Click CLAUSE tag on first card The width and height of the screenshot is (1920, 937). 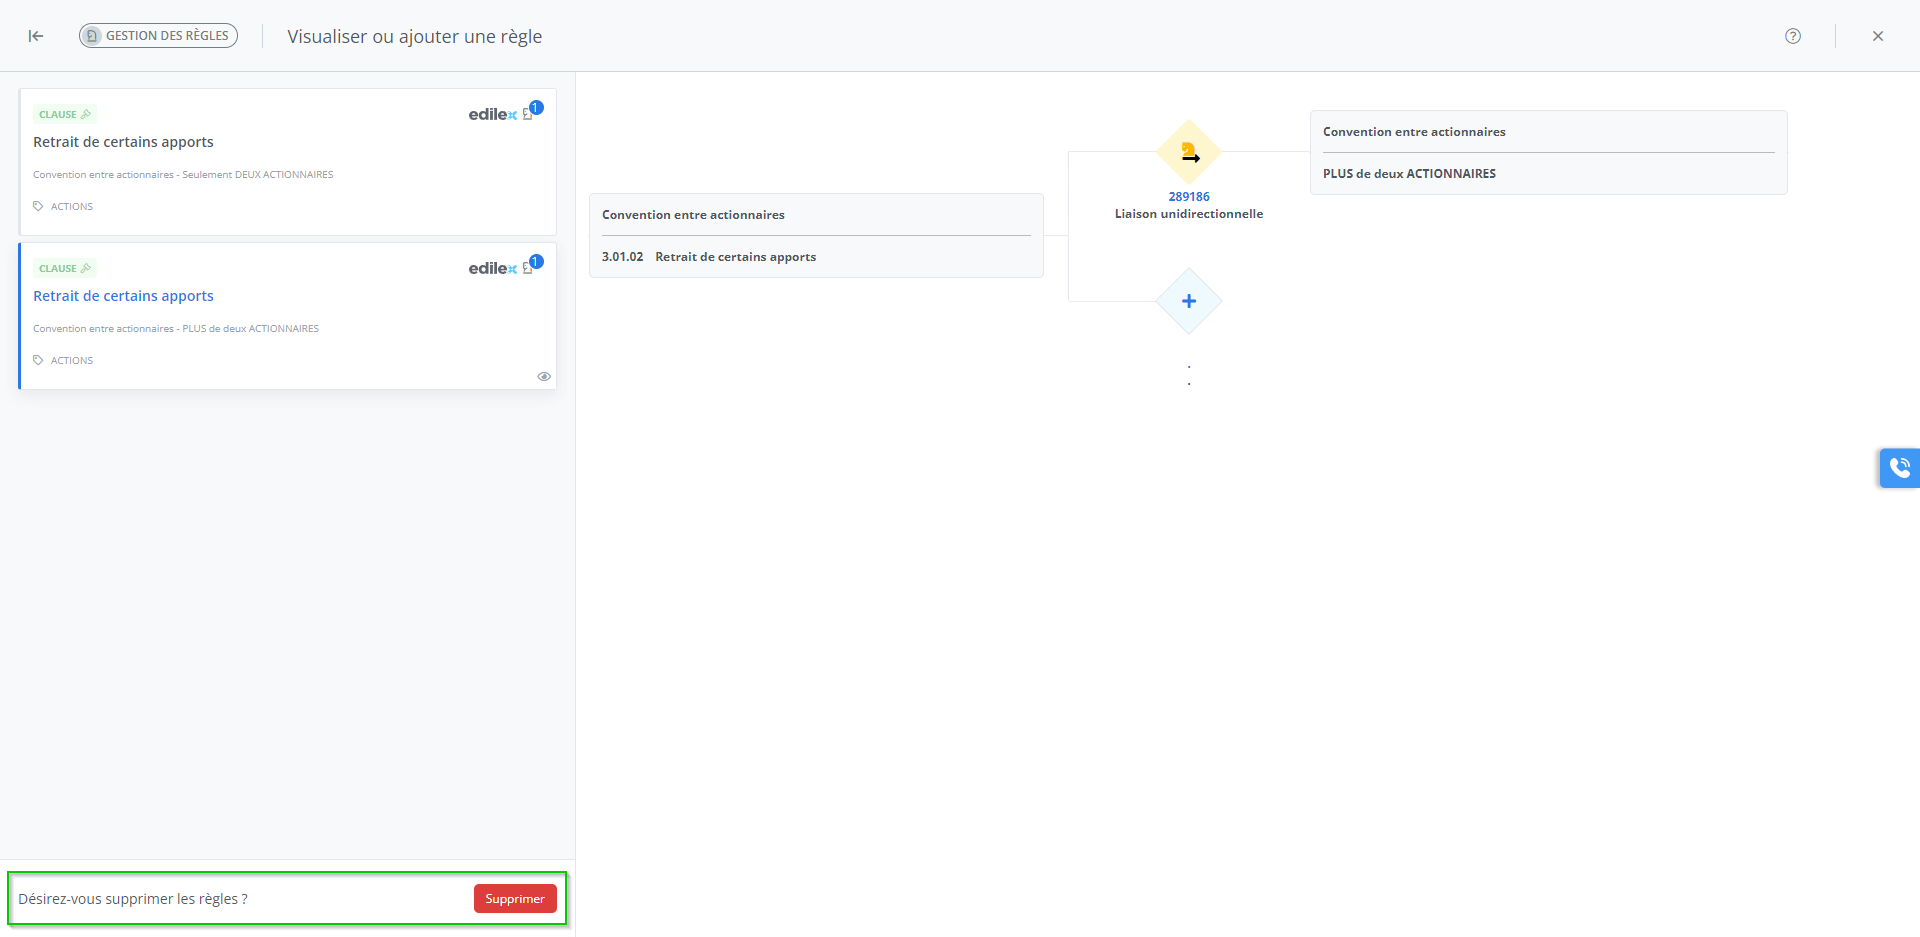point(64,114)
